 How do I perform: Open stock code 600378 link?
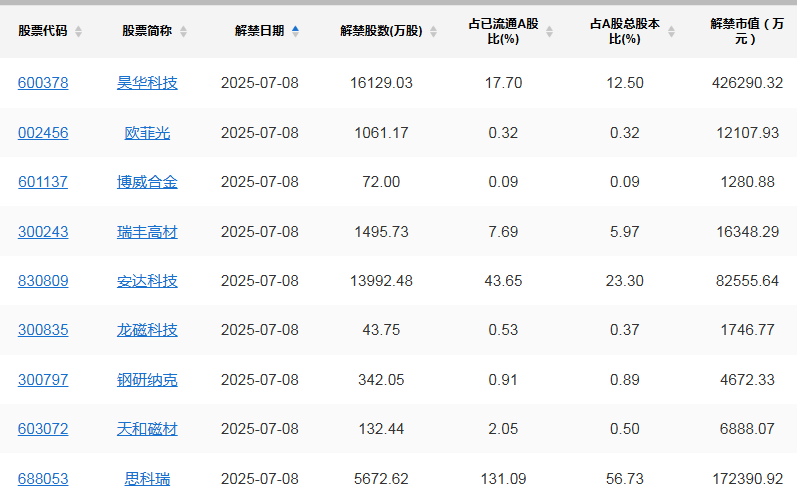pyautogui.click(x=43, y=83)
